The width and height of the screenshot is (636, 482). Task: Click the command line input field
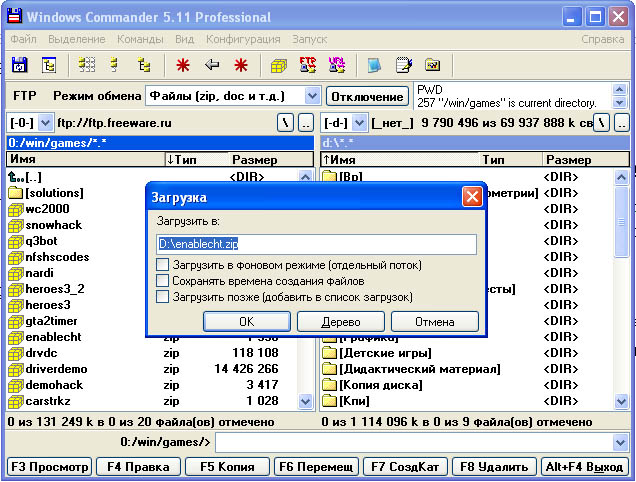pos(414,442)
